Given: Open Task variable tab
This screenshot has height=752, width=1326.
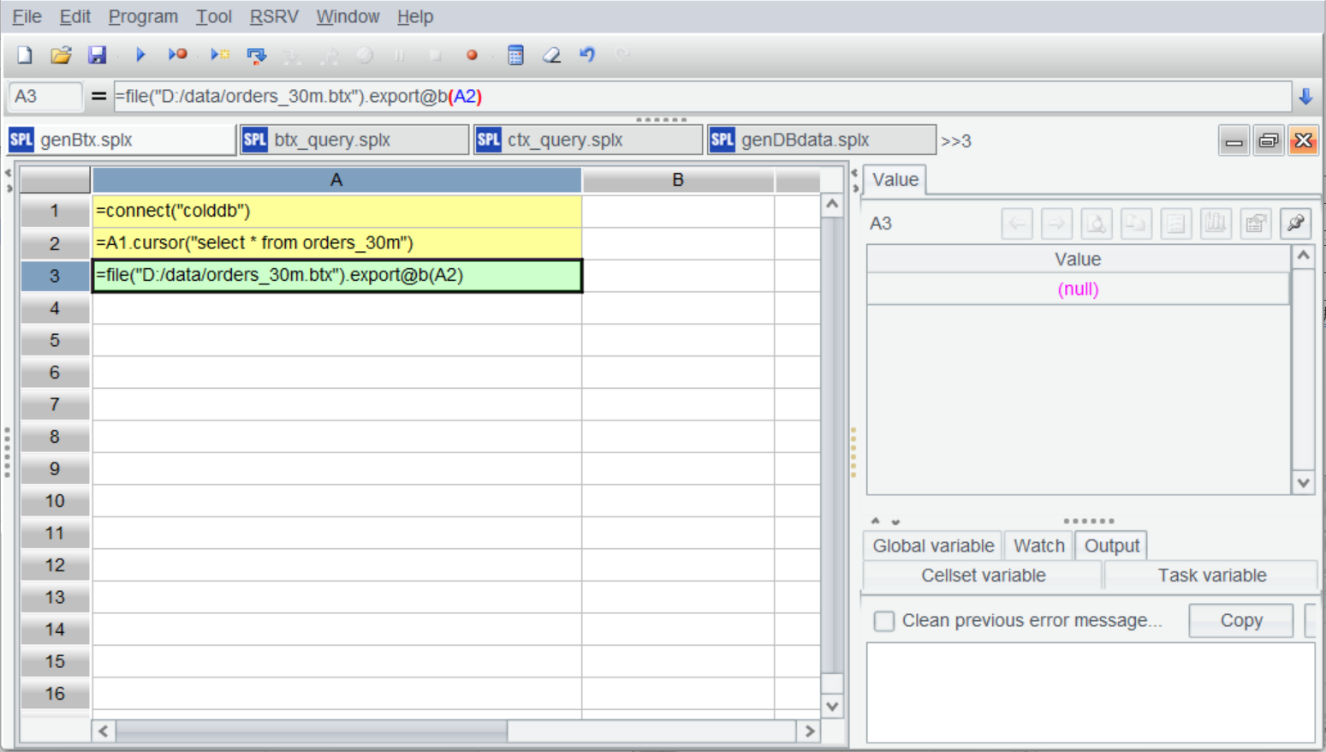Looking at the screenshot, I should pyautogui.click(x=1212, y=576).
